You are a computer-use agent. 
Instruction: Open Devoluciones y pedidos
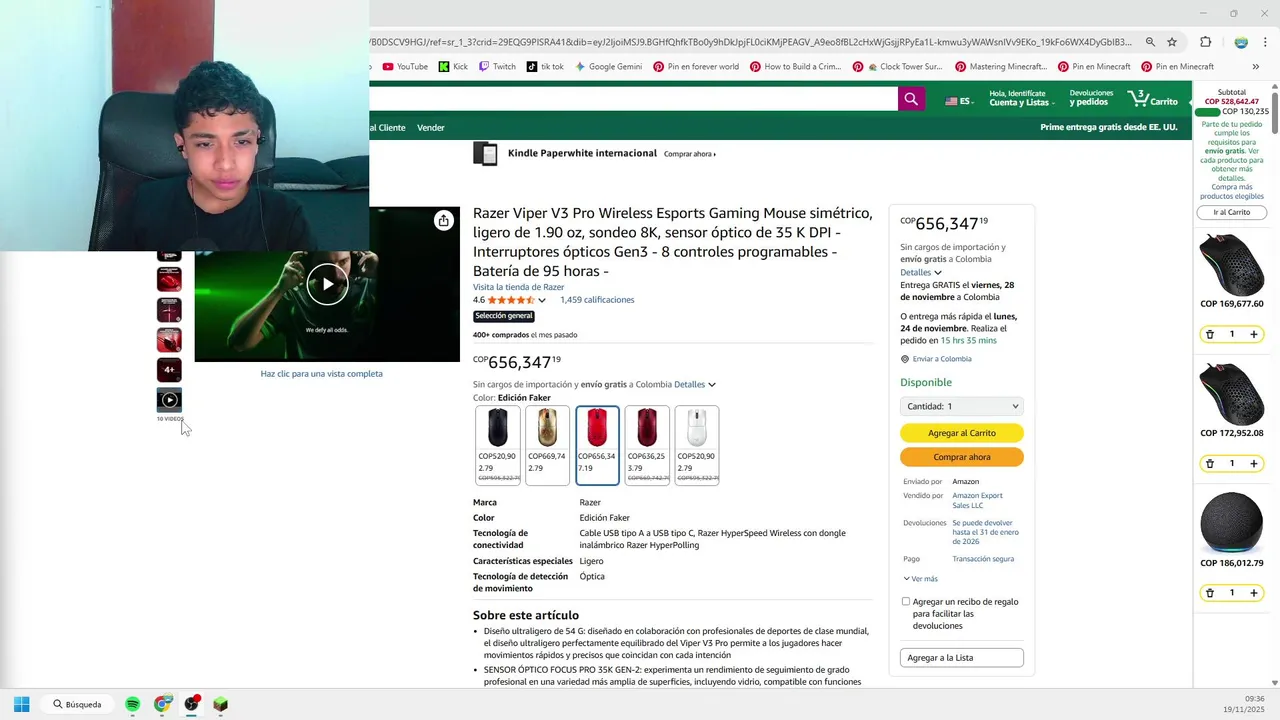[1091, 98]
